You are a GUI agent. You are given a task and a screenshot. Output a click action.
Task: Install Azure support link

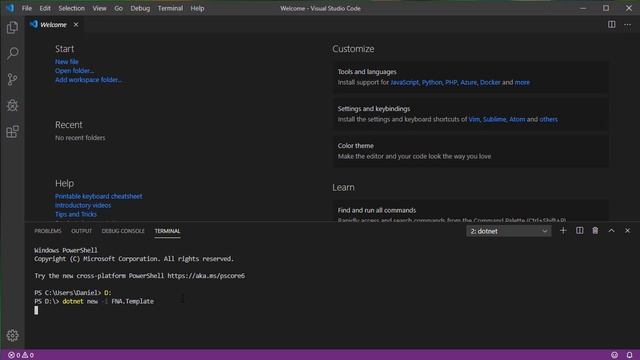point(469,82)
